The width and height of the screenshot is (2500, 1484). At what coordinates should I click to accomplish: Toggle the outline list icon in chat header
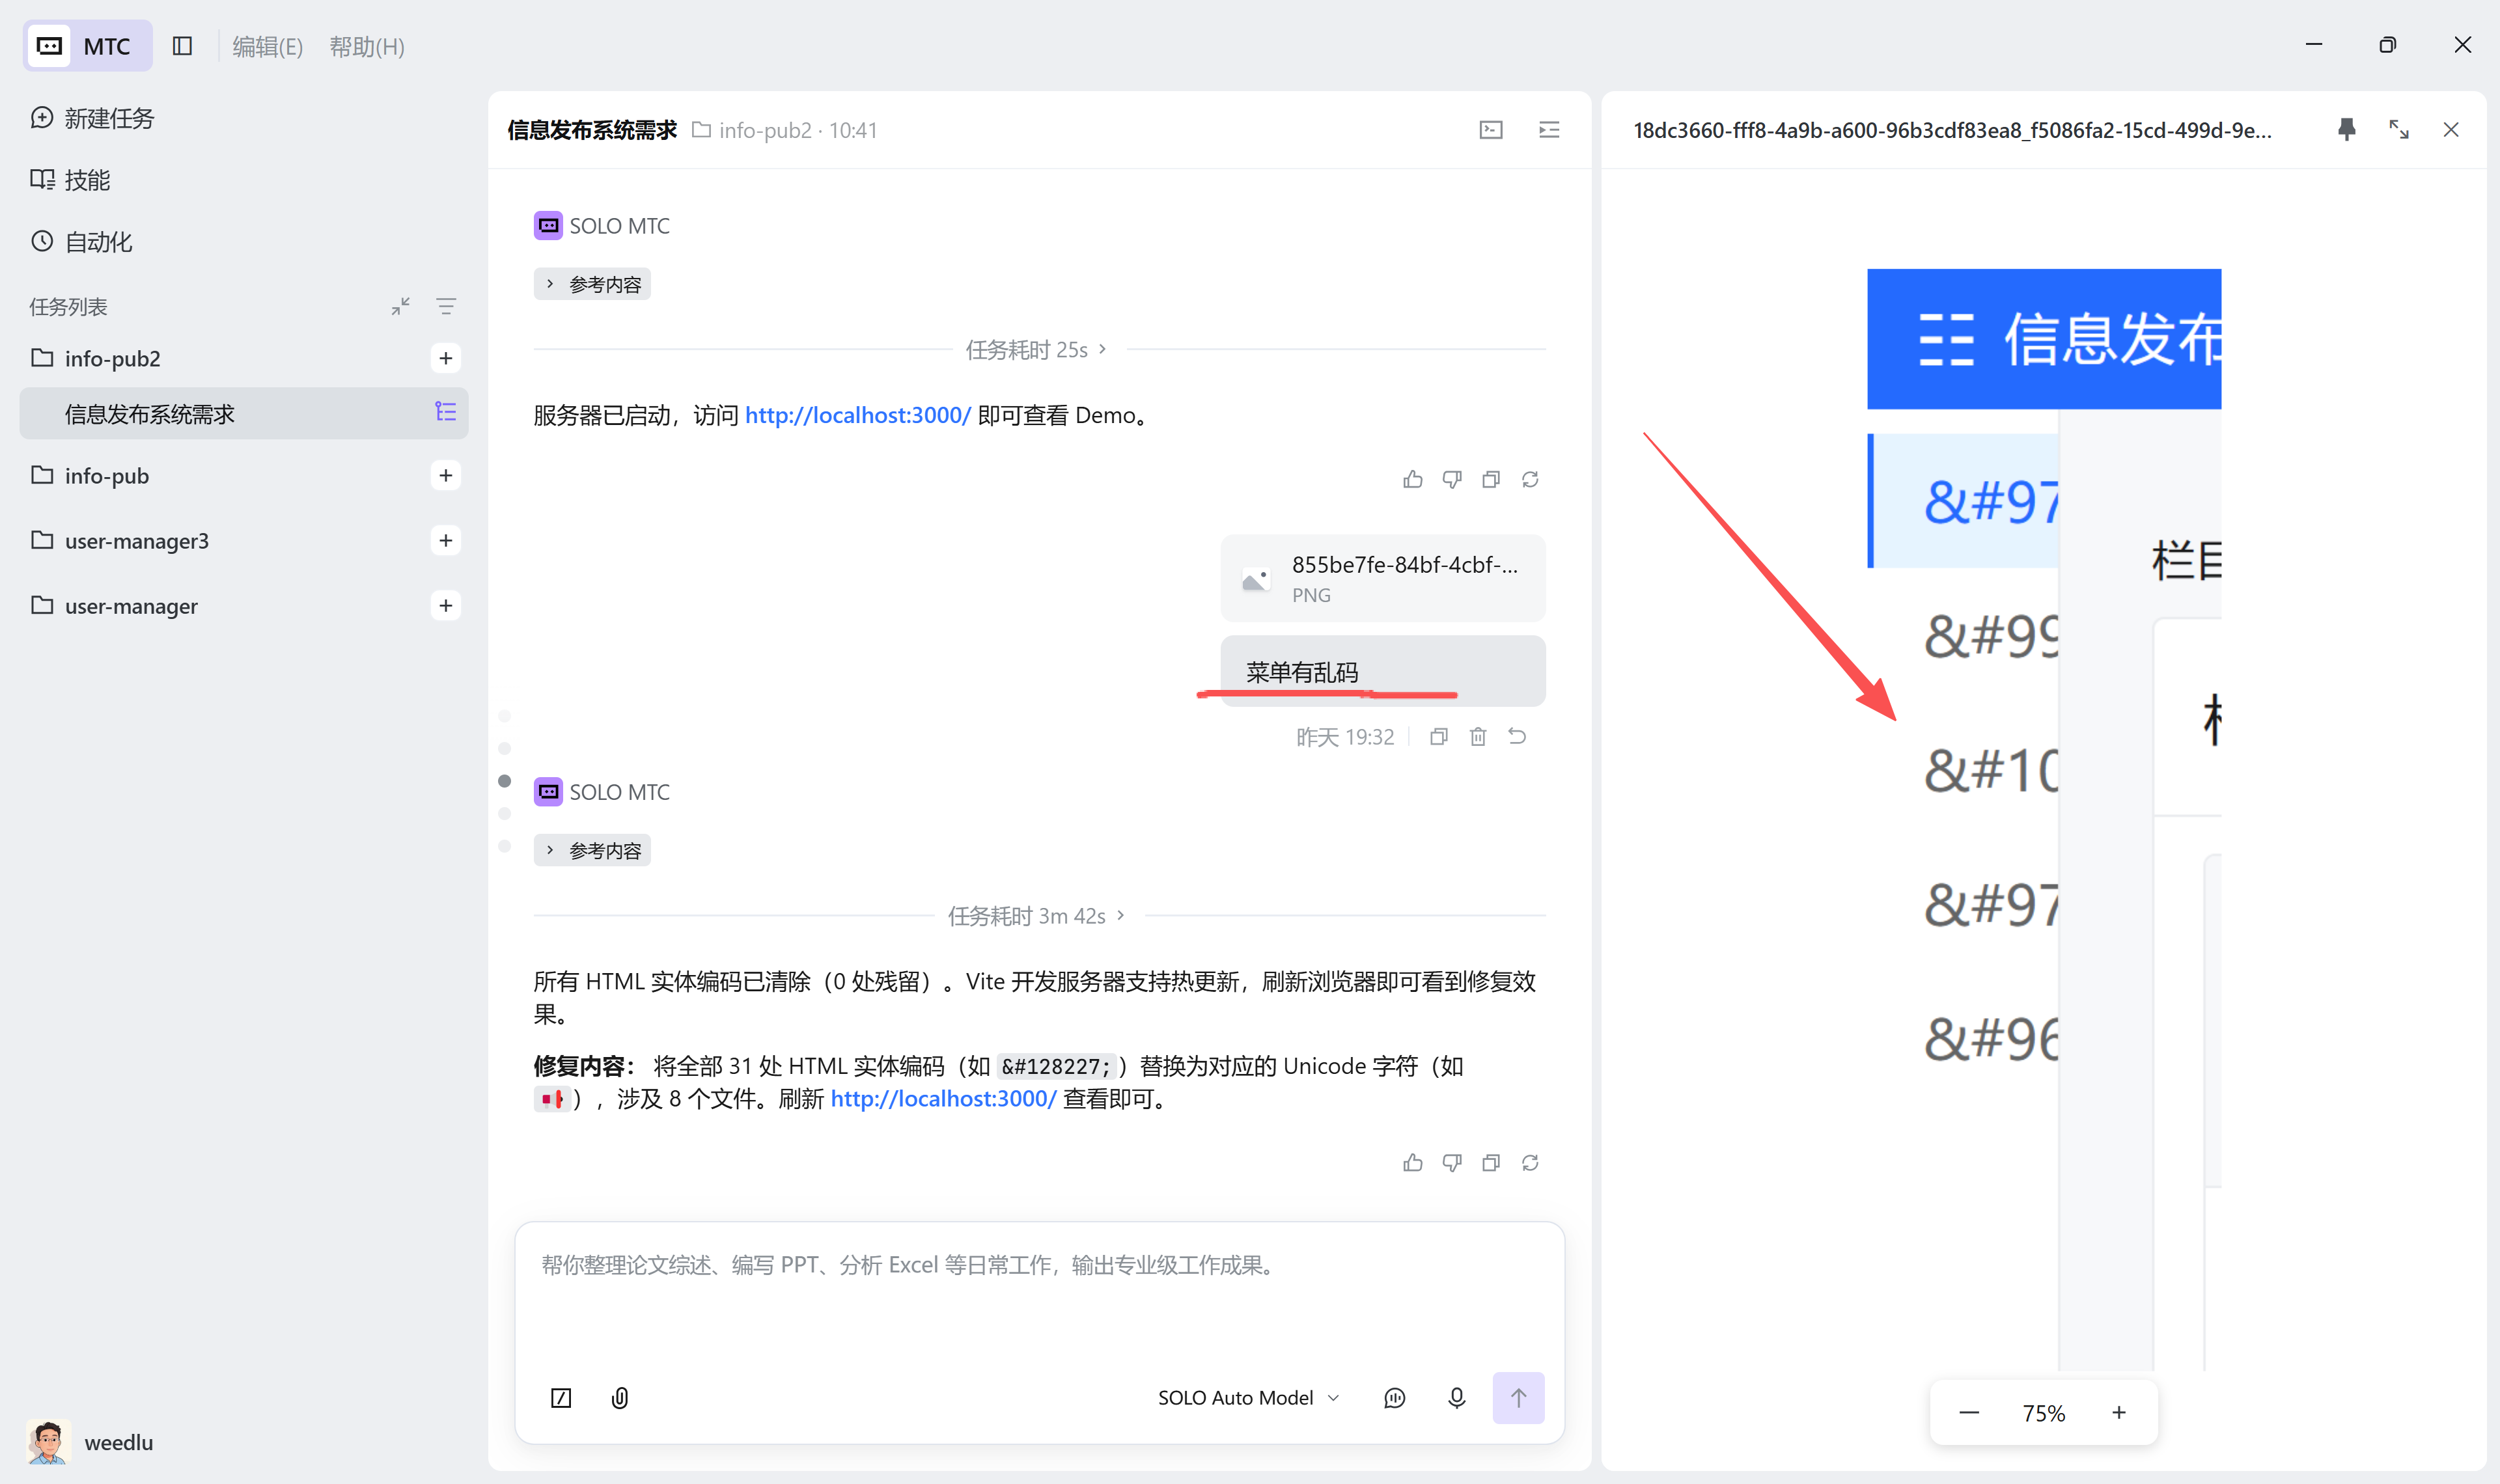coord(1549,130)
